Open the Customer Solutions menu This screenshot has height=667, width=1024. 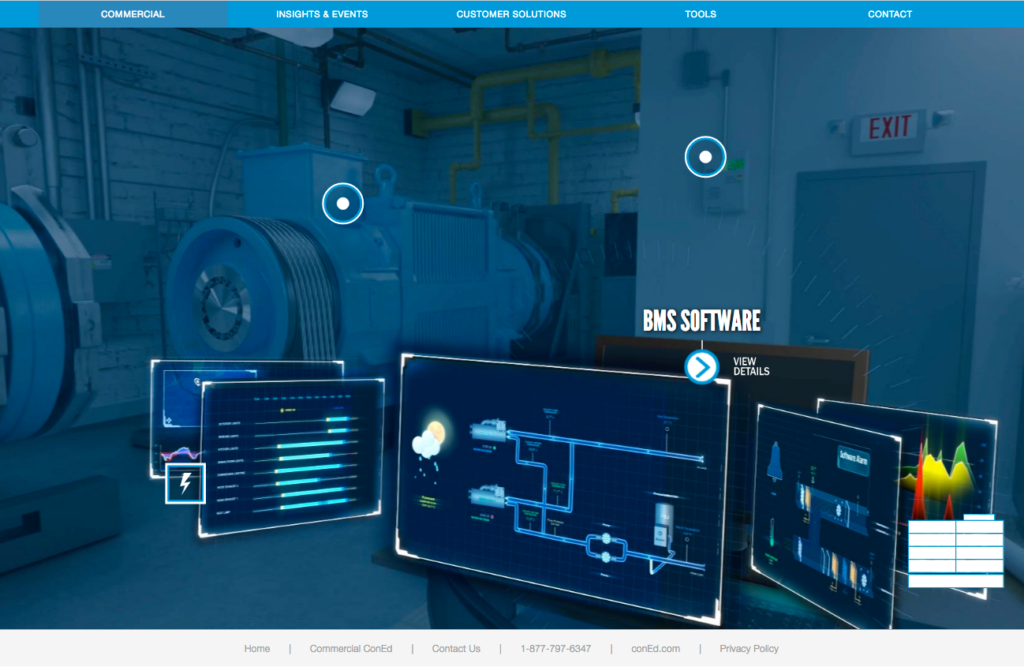[511, 14]
